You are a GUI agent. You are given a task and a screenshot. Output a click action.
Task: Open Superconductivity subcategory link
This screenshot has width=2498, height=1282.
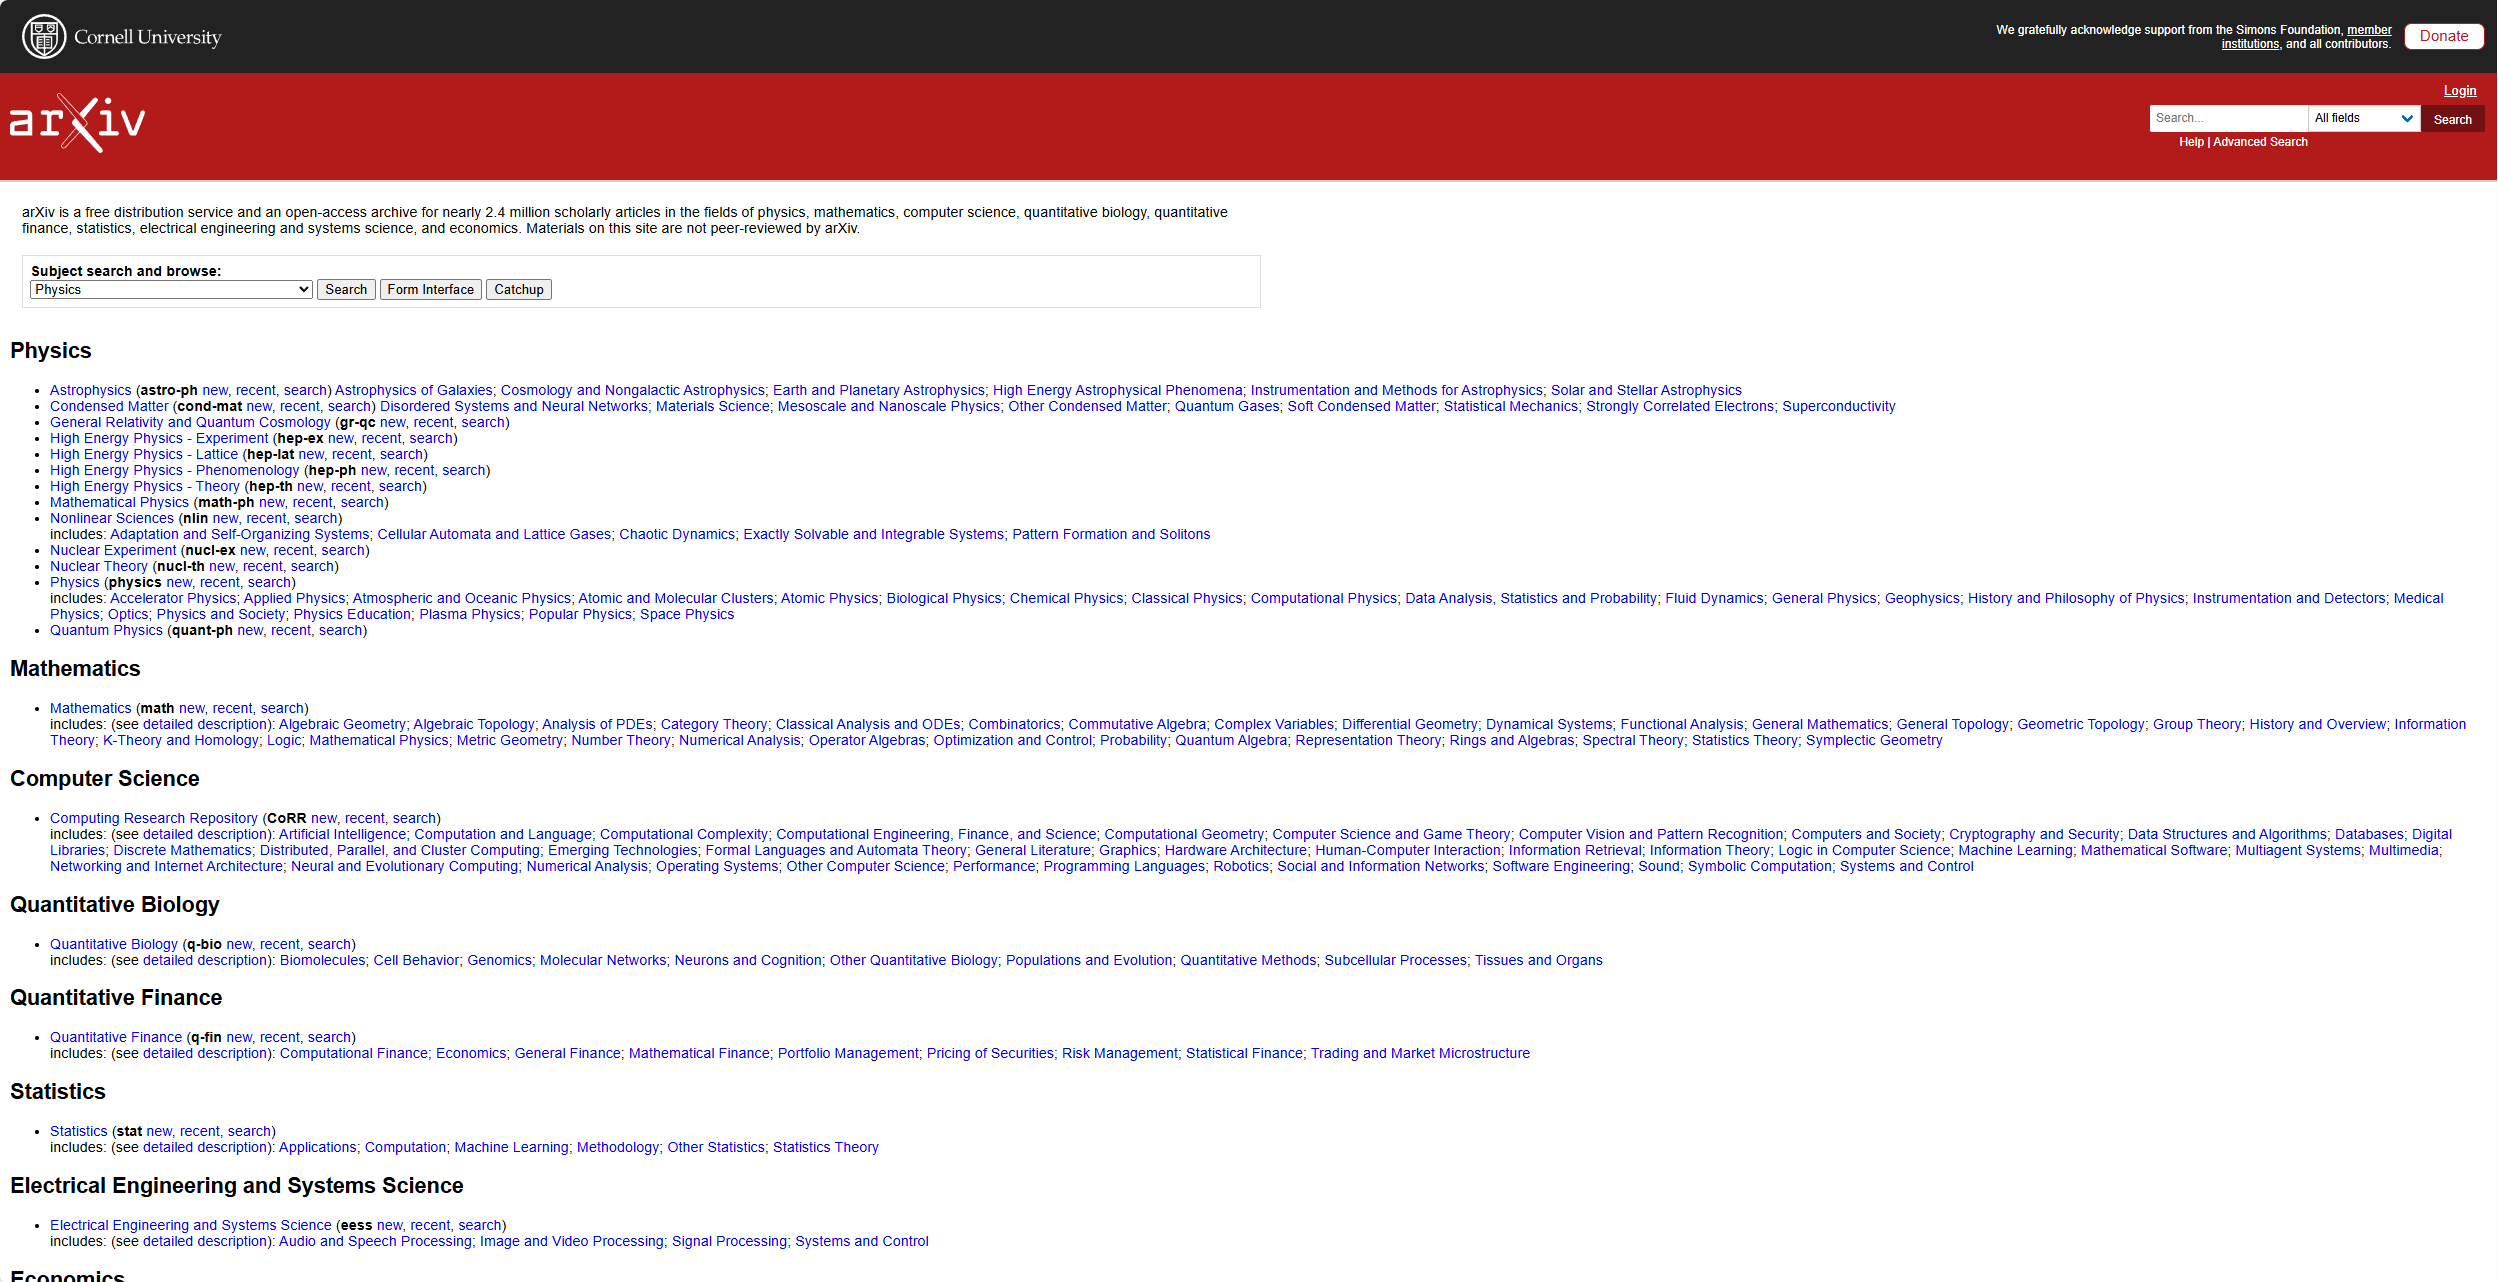click(x=1838, y=407)
